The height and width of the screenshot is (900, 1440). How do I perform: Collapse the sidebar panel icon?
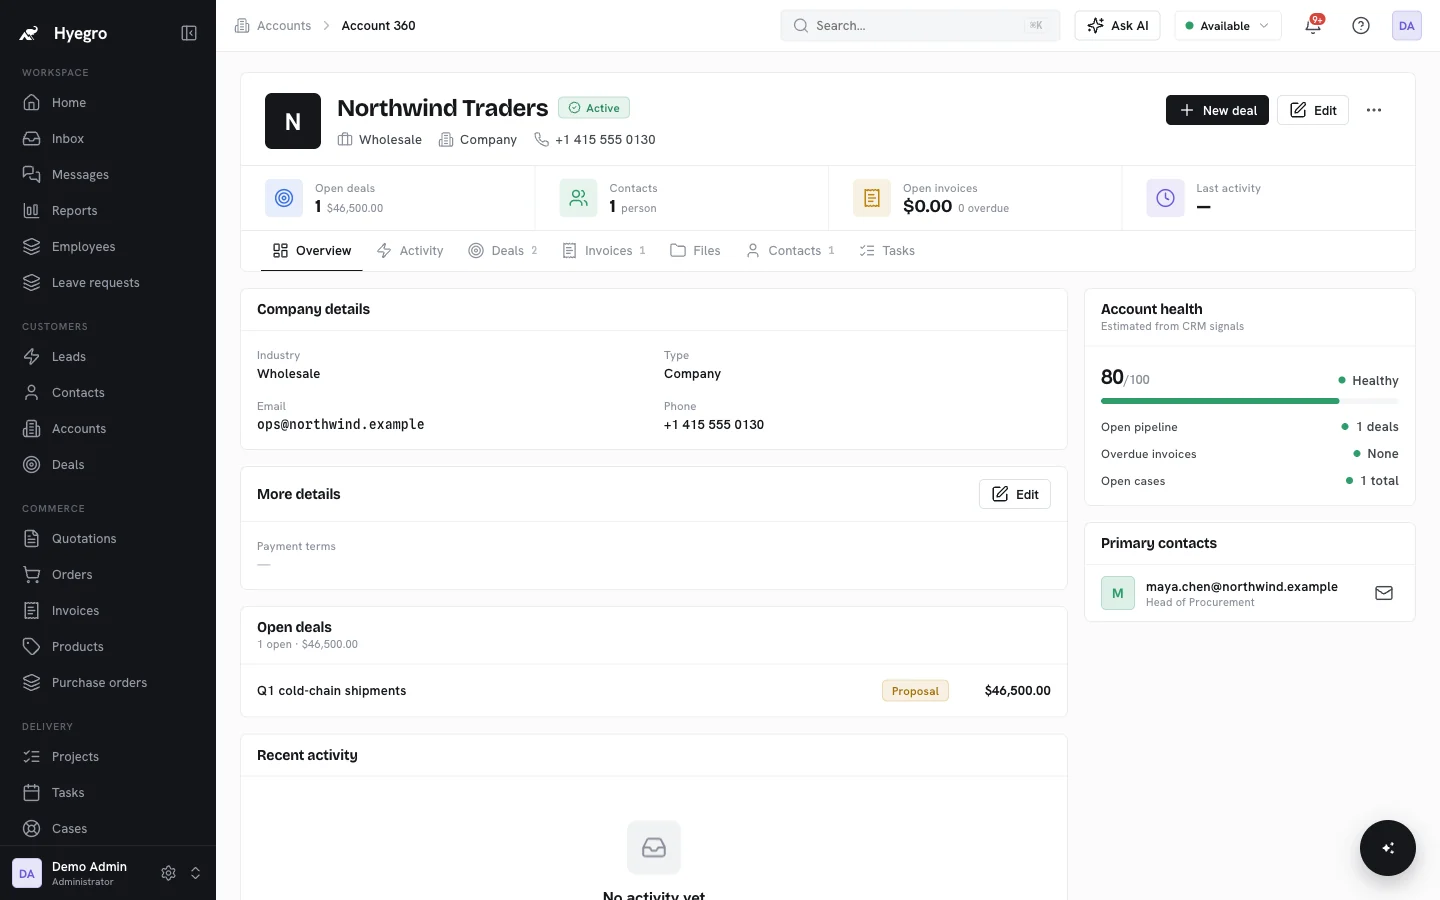[189, 33]
